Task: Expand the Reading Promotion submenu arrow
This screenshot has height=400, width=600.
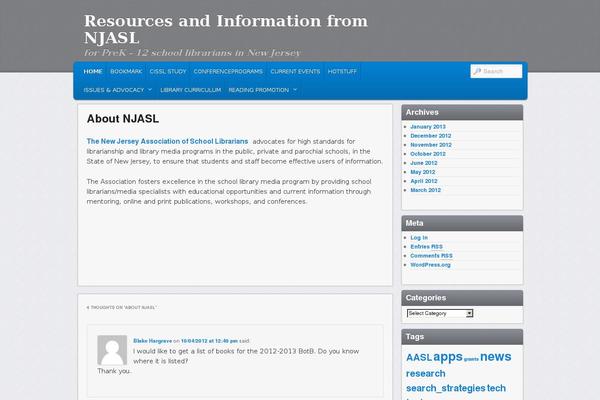Action: point(295,90)
